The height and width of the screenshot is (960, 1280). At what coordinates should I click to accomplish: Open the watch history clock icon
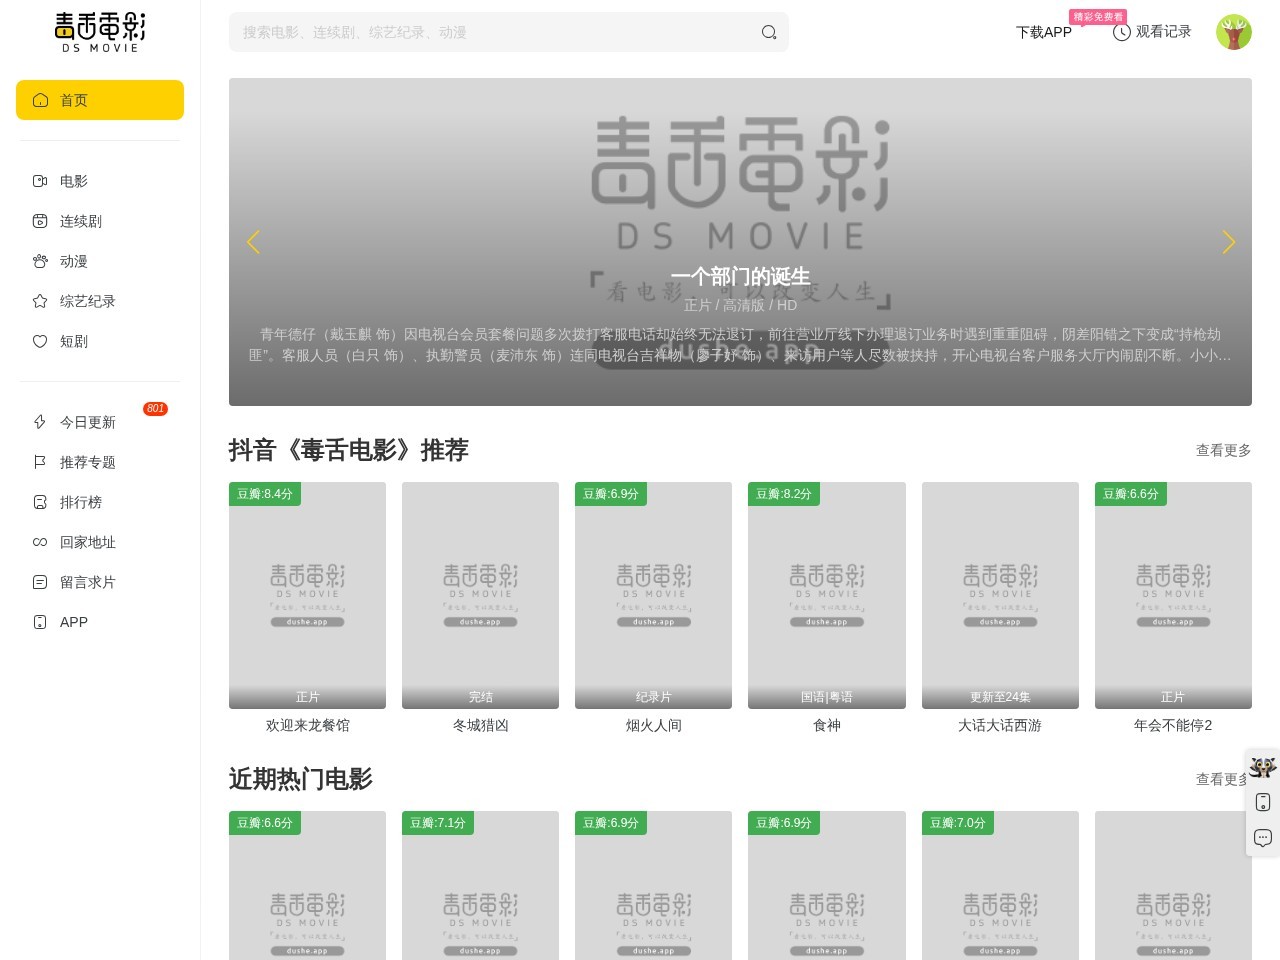(x=1121, y=32)
